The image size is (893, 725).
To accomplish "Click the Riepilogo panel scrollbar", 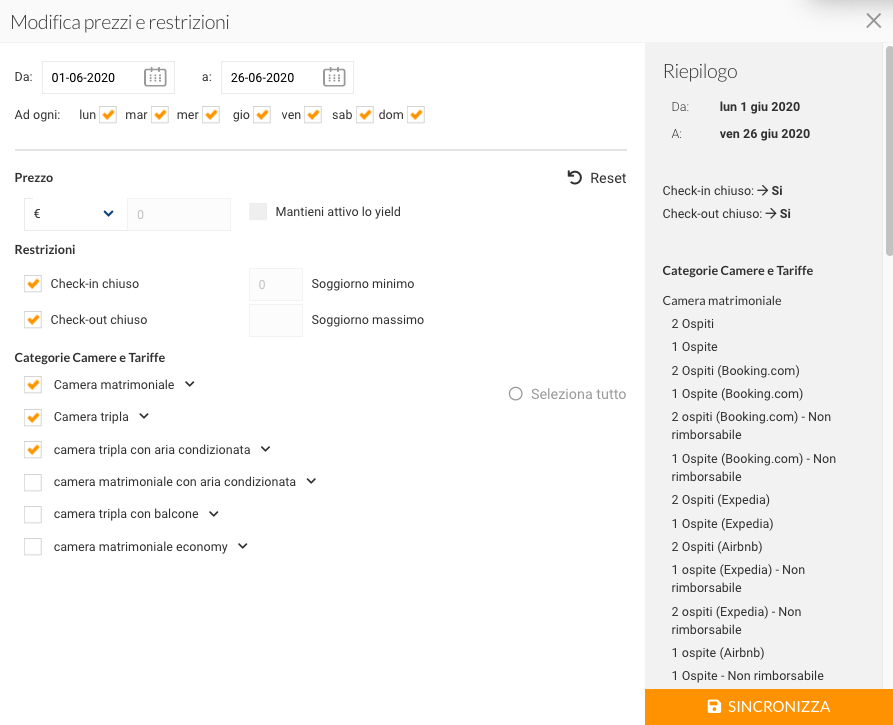I will 889,151.
